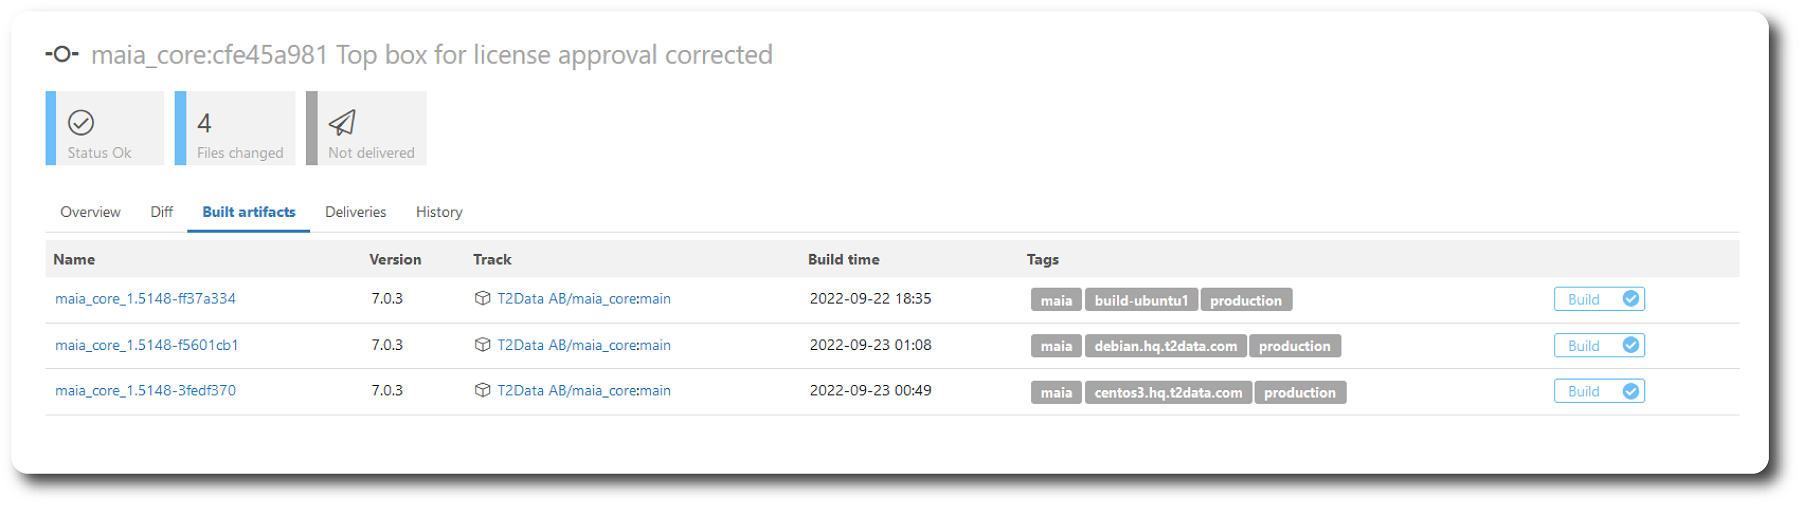The width and height of the screenshot is (1800, 505).
Task: Open artifact maia_core_1.5148-ff37a334 link
Action: click(x=145, y=298)
